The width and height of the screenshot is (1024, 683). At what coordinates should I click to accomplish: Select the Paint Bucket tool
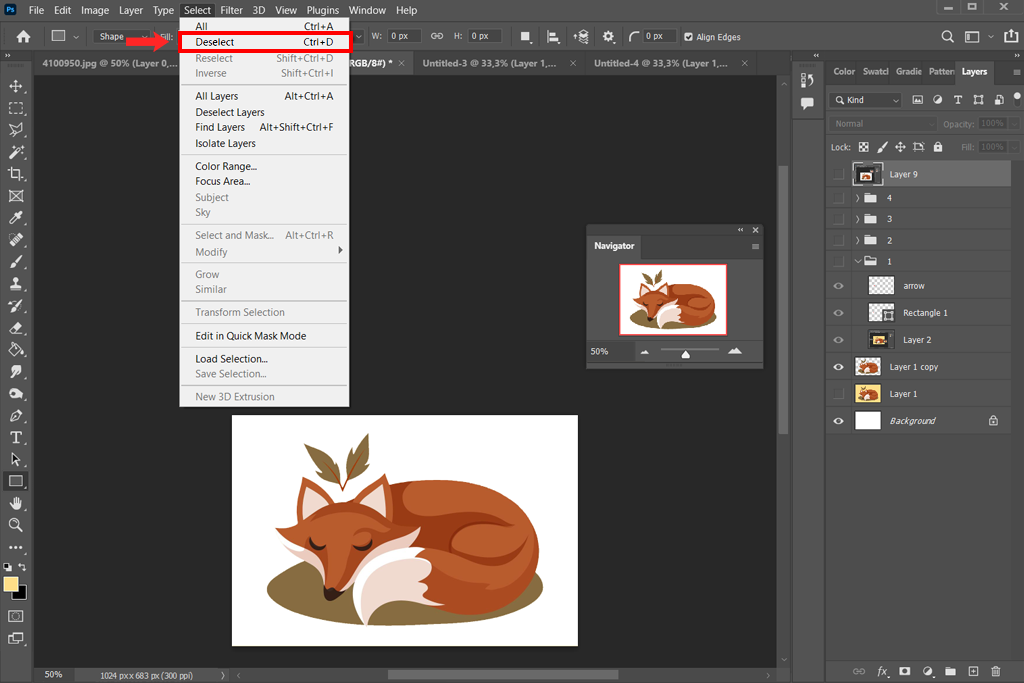[16, 350]
